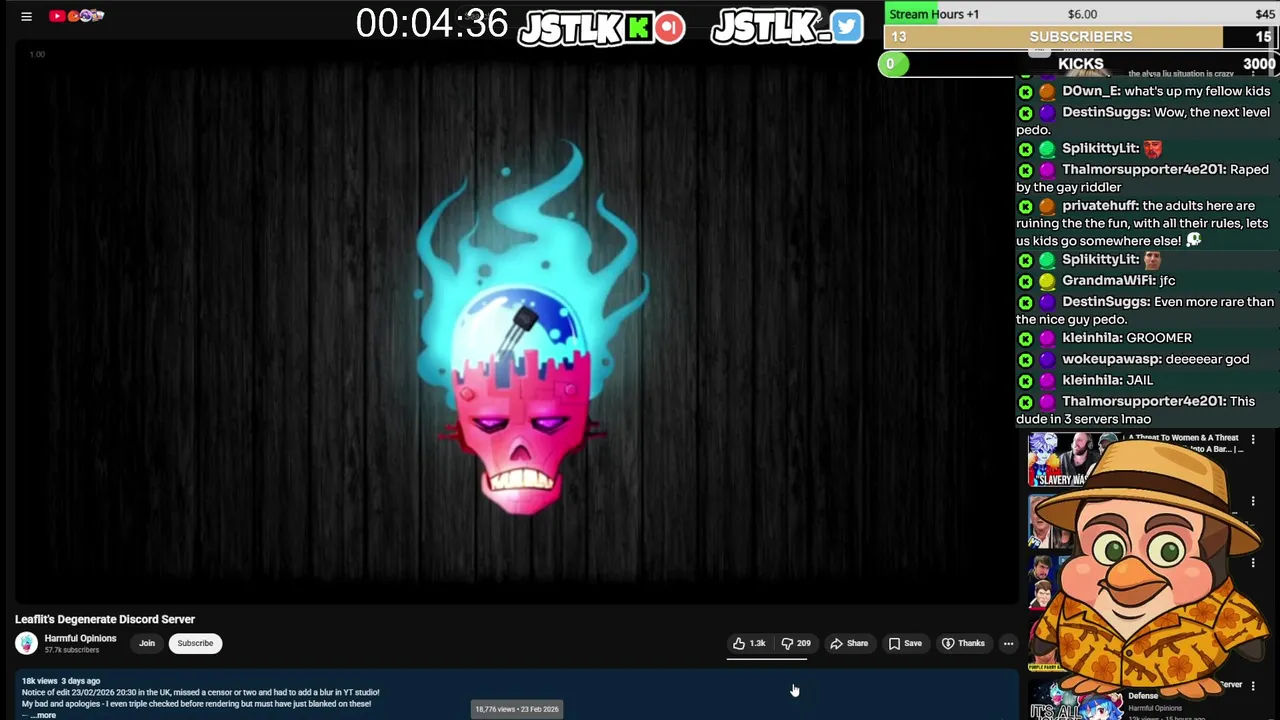Click the '18k views 3 days ago' text

(61, 681)
